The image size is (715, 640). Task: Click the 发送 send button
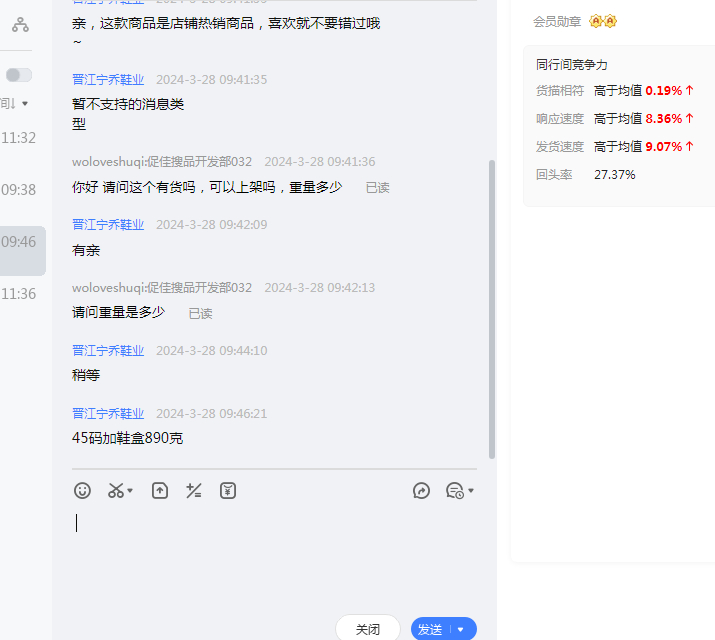click(430, 629)
